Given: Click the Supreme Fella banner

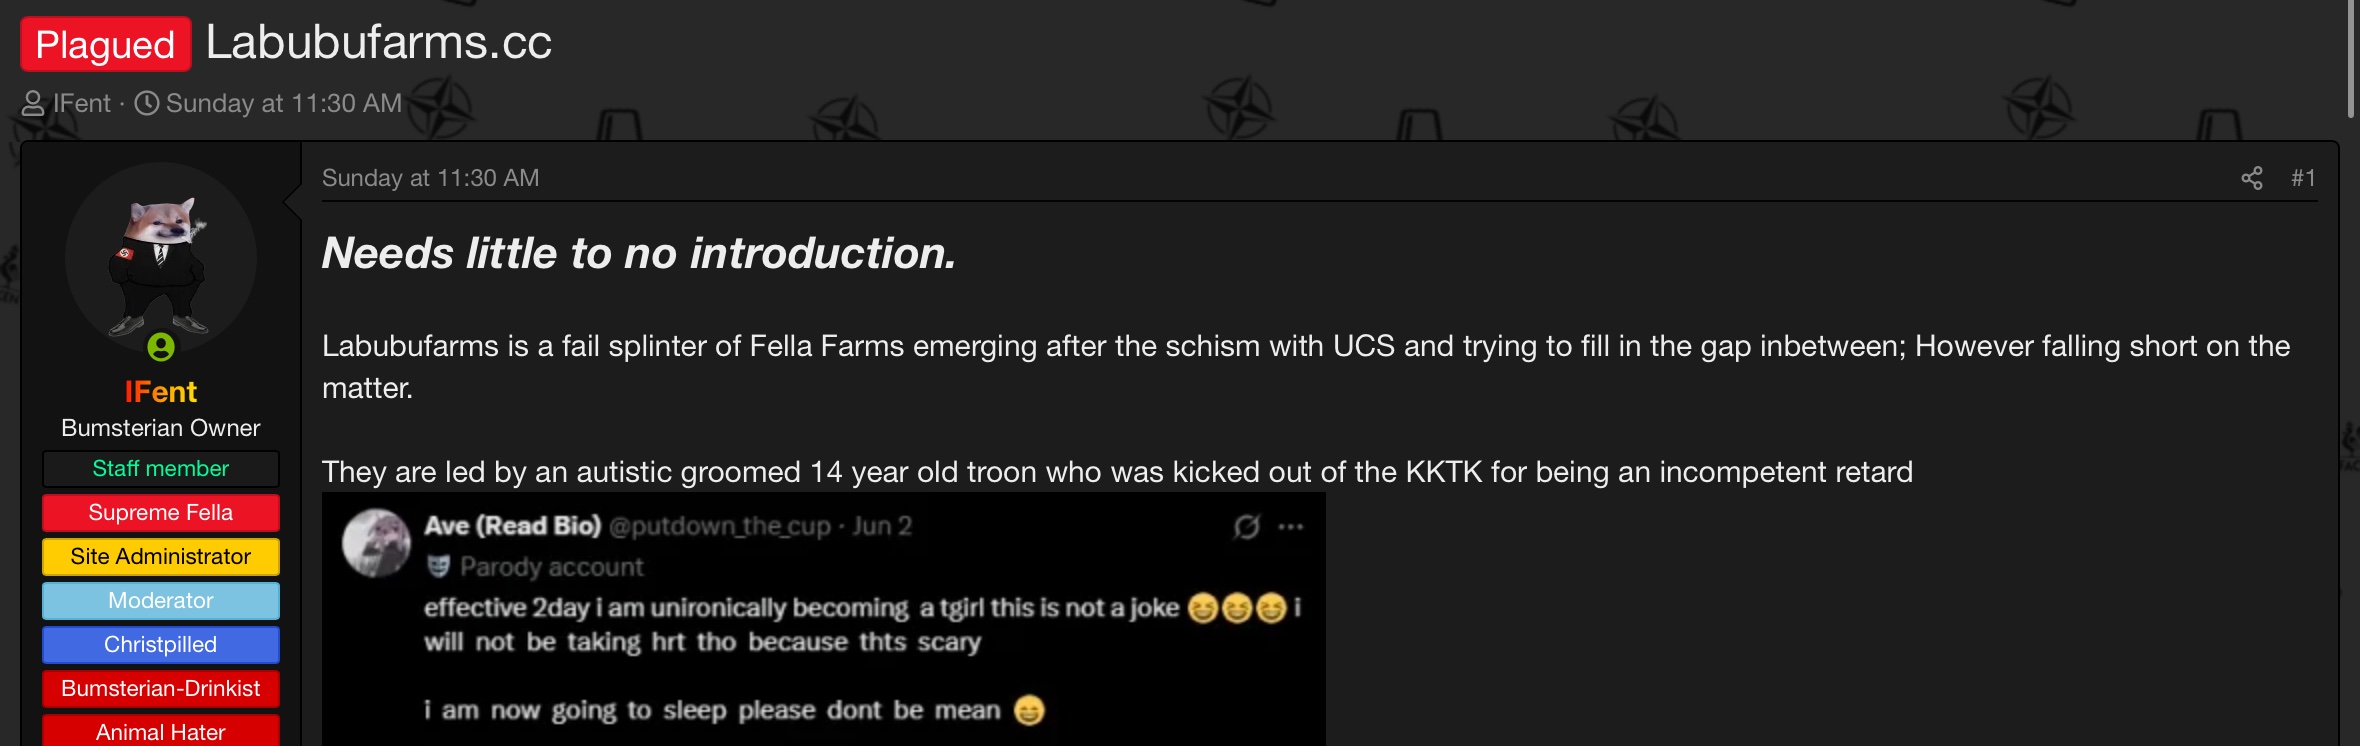Looking at the screenshot, I should (161, 513).
